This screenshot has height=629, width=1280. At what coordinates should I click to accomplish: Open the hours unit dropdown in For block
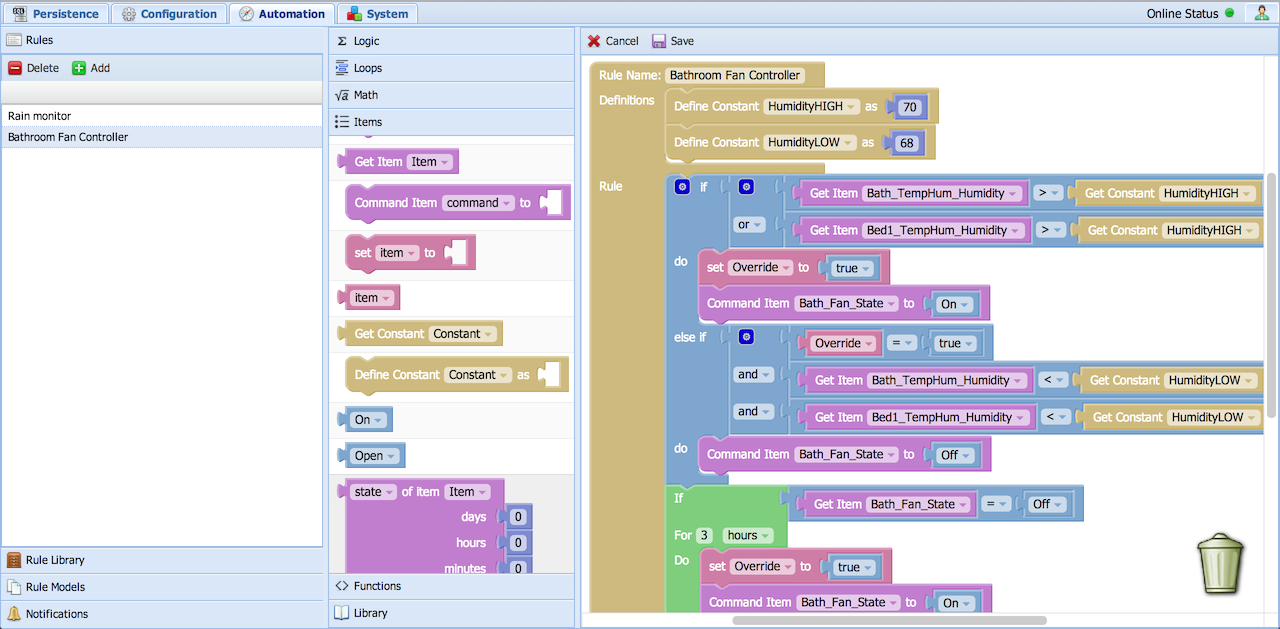(x=747, y=535)
